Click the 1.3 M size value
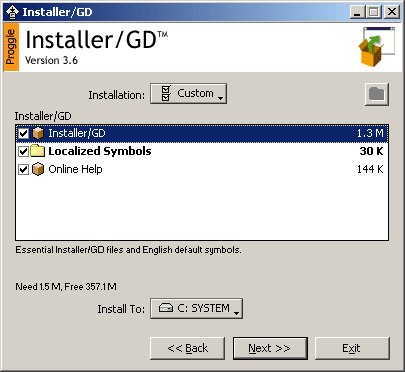This screenshot has height=372, width=405. click(370, 133)
